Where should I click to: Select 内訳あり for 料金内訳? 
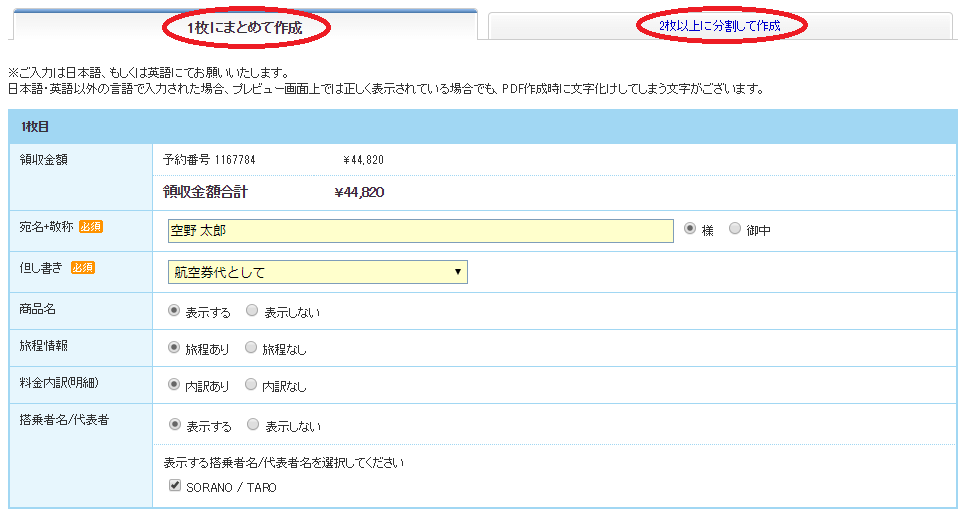174,384
